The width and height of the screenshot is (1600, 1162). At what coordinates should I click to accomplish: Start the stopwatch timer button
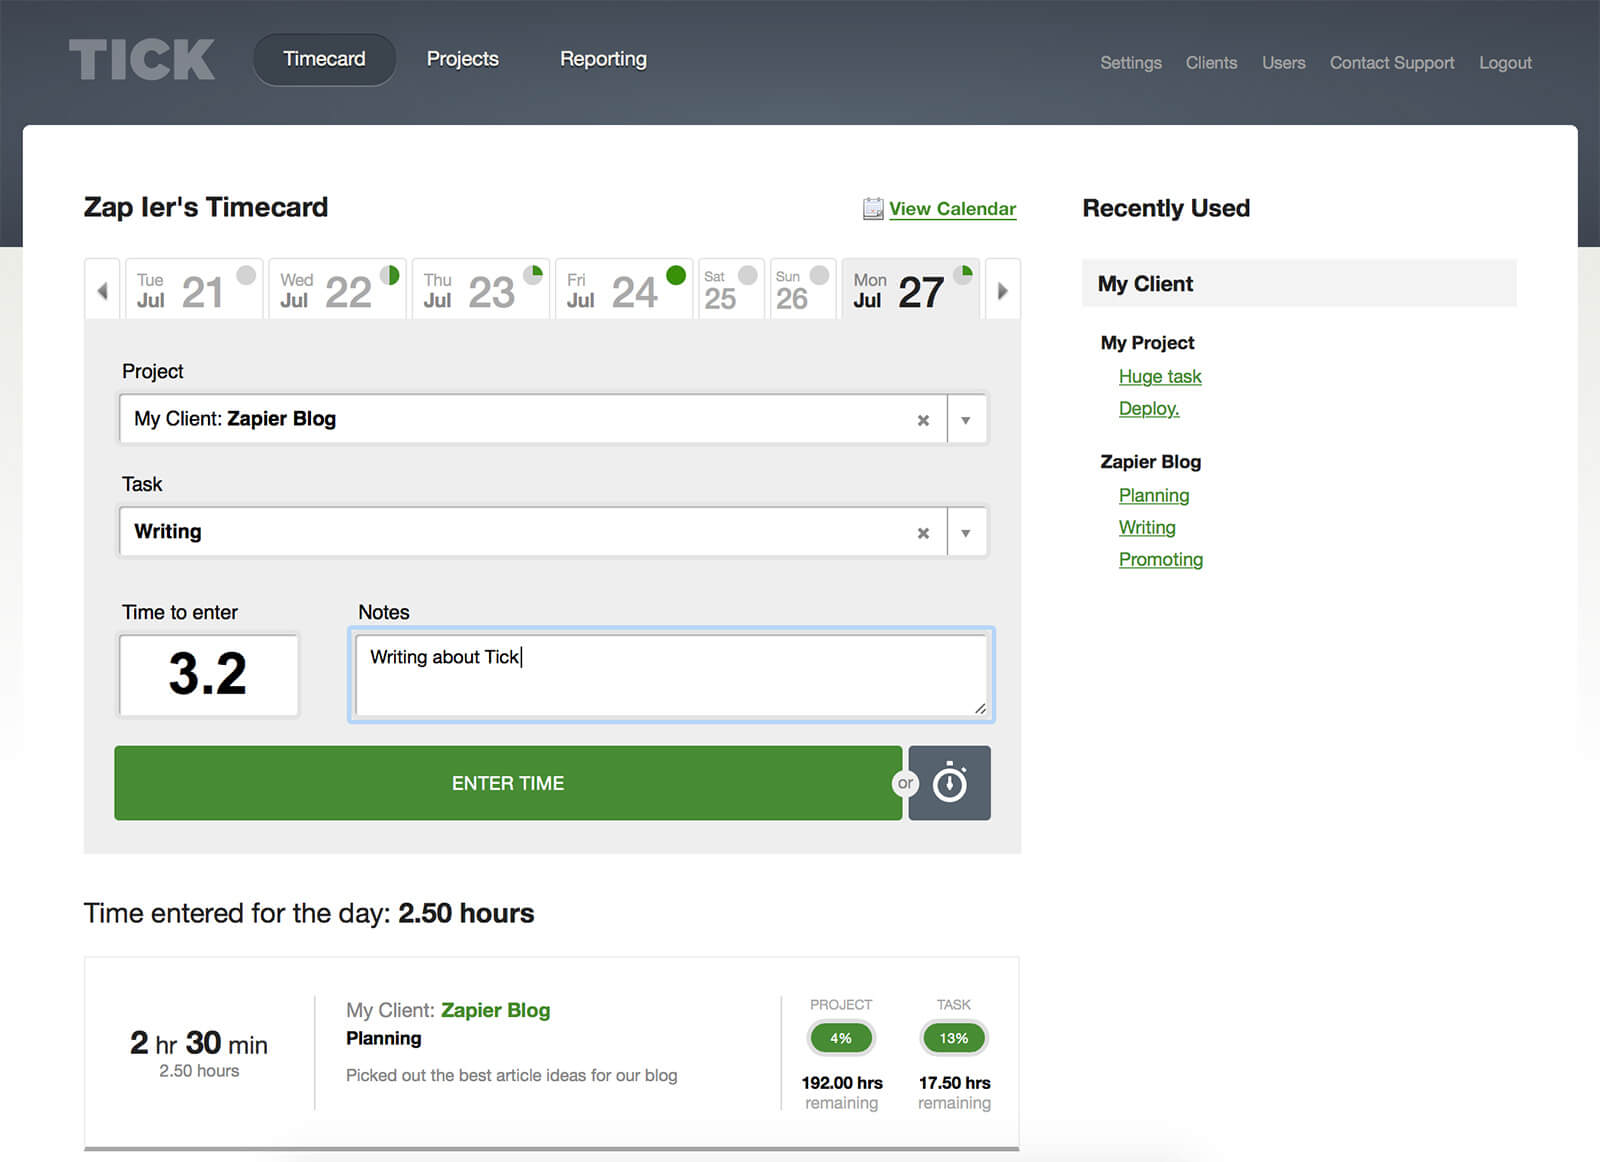tap(949, 783)
